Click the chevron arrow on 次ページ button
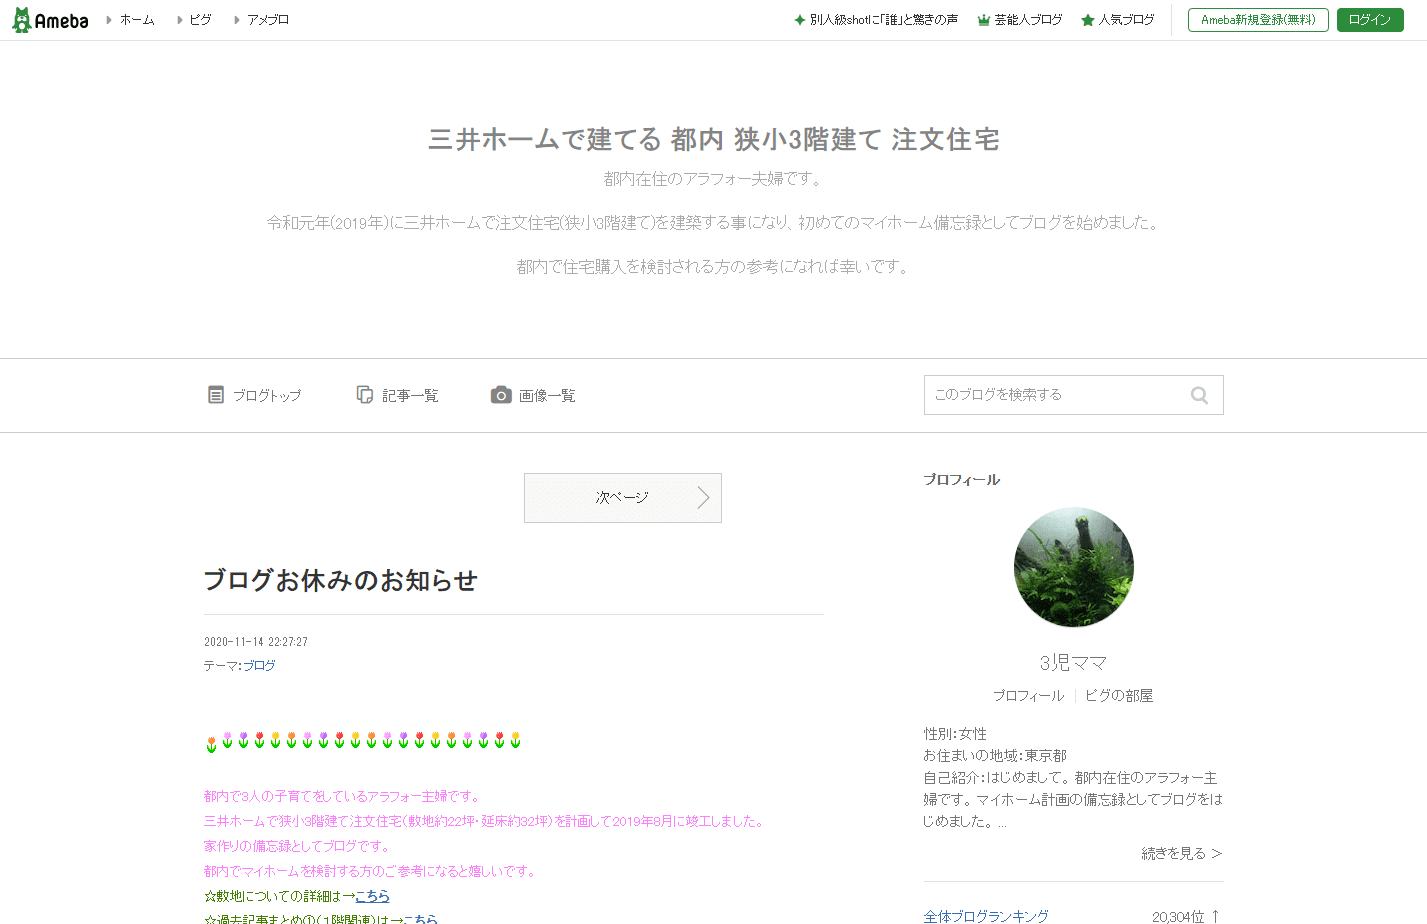 pyautogui.click(x=703, y=497)
